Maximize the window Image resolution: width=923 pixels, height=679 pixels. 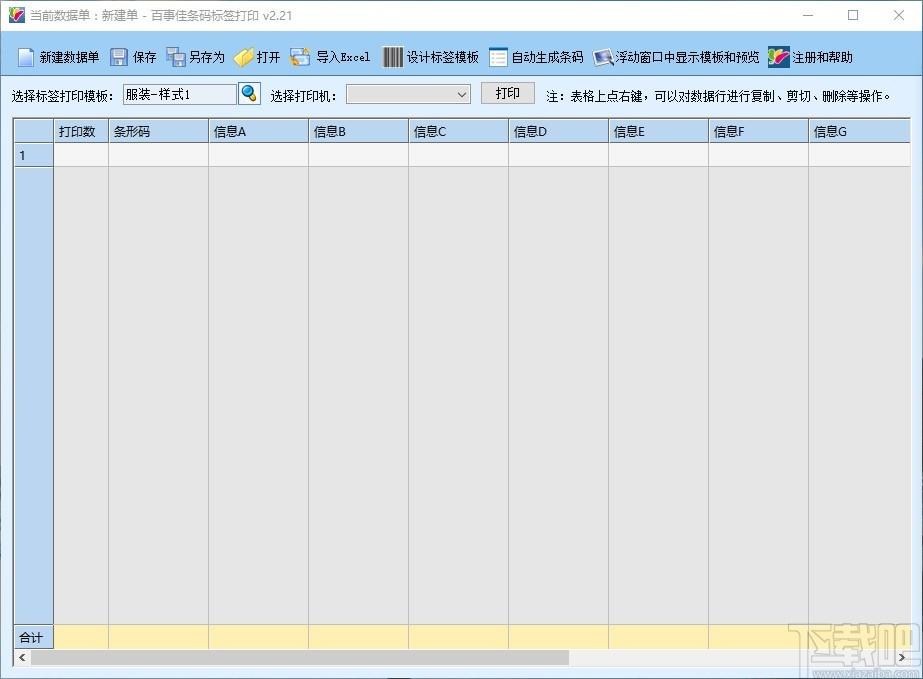tap(853, 15)
